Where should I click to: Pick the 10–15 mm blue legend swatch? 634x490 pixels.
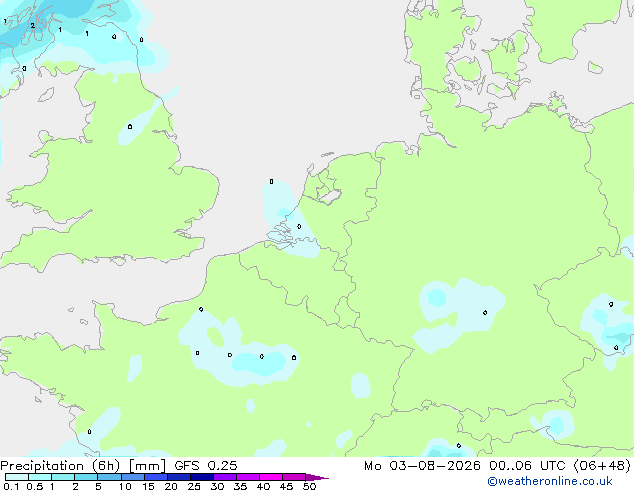(132, 477)
